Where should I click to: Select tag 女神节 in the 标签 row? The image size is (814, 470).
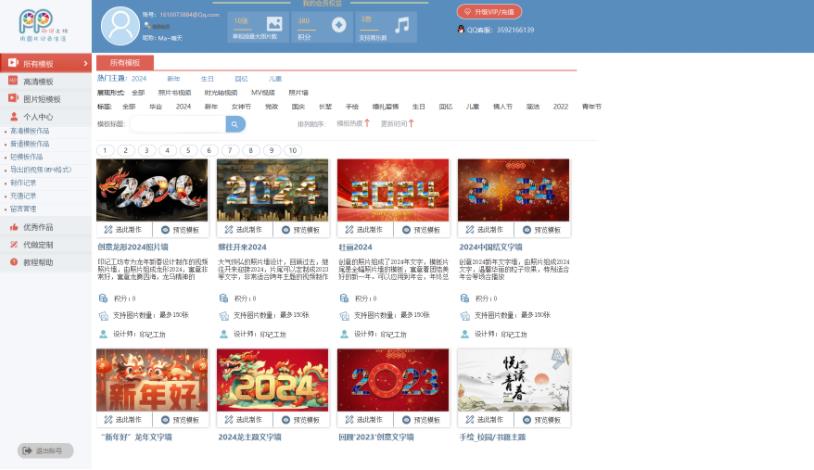click(241, 106)
